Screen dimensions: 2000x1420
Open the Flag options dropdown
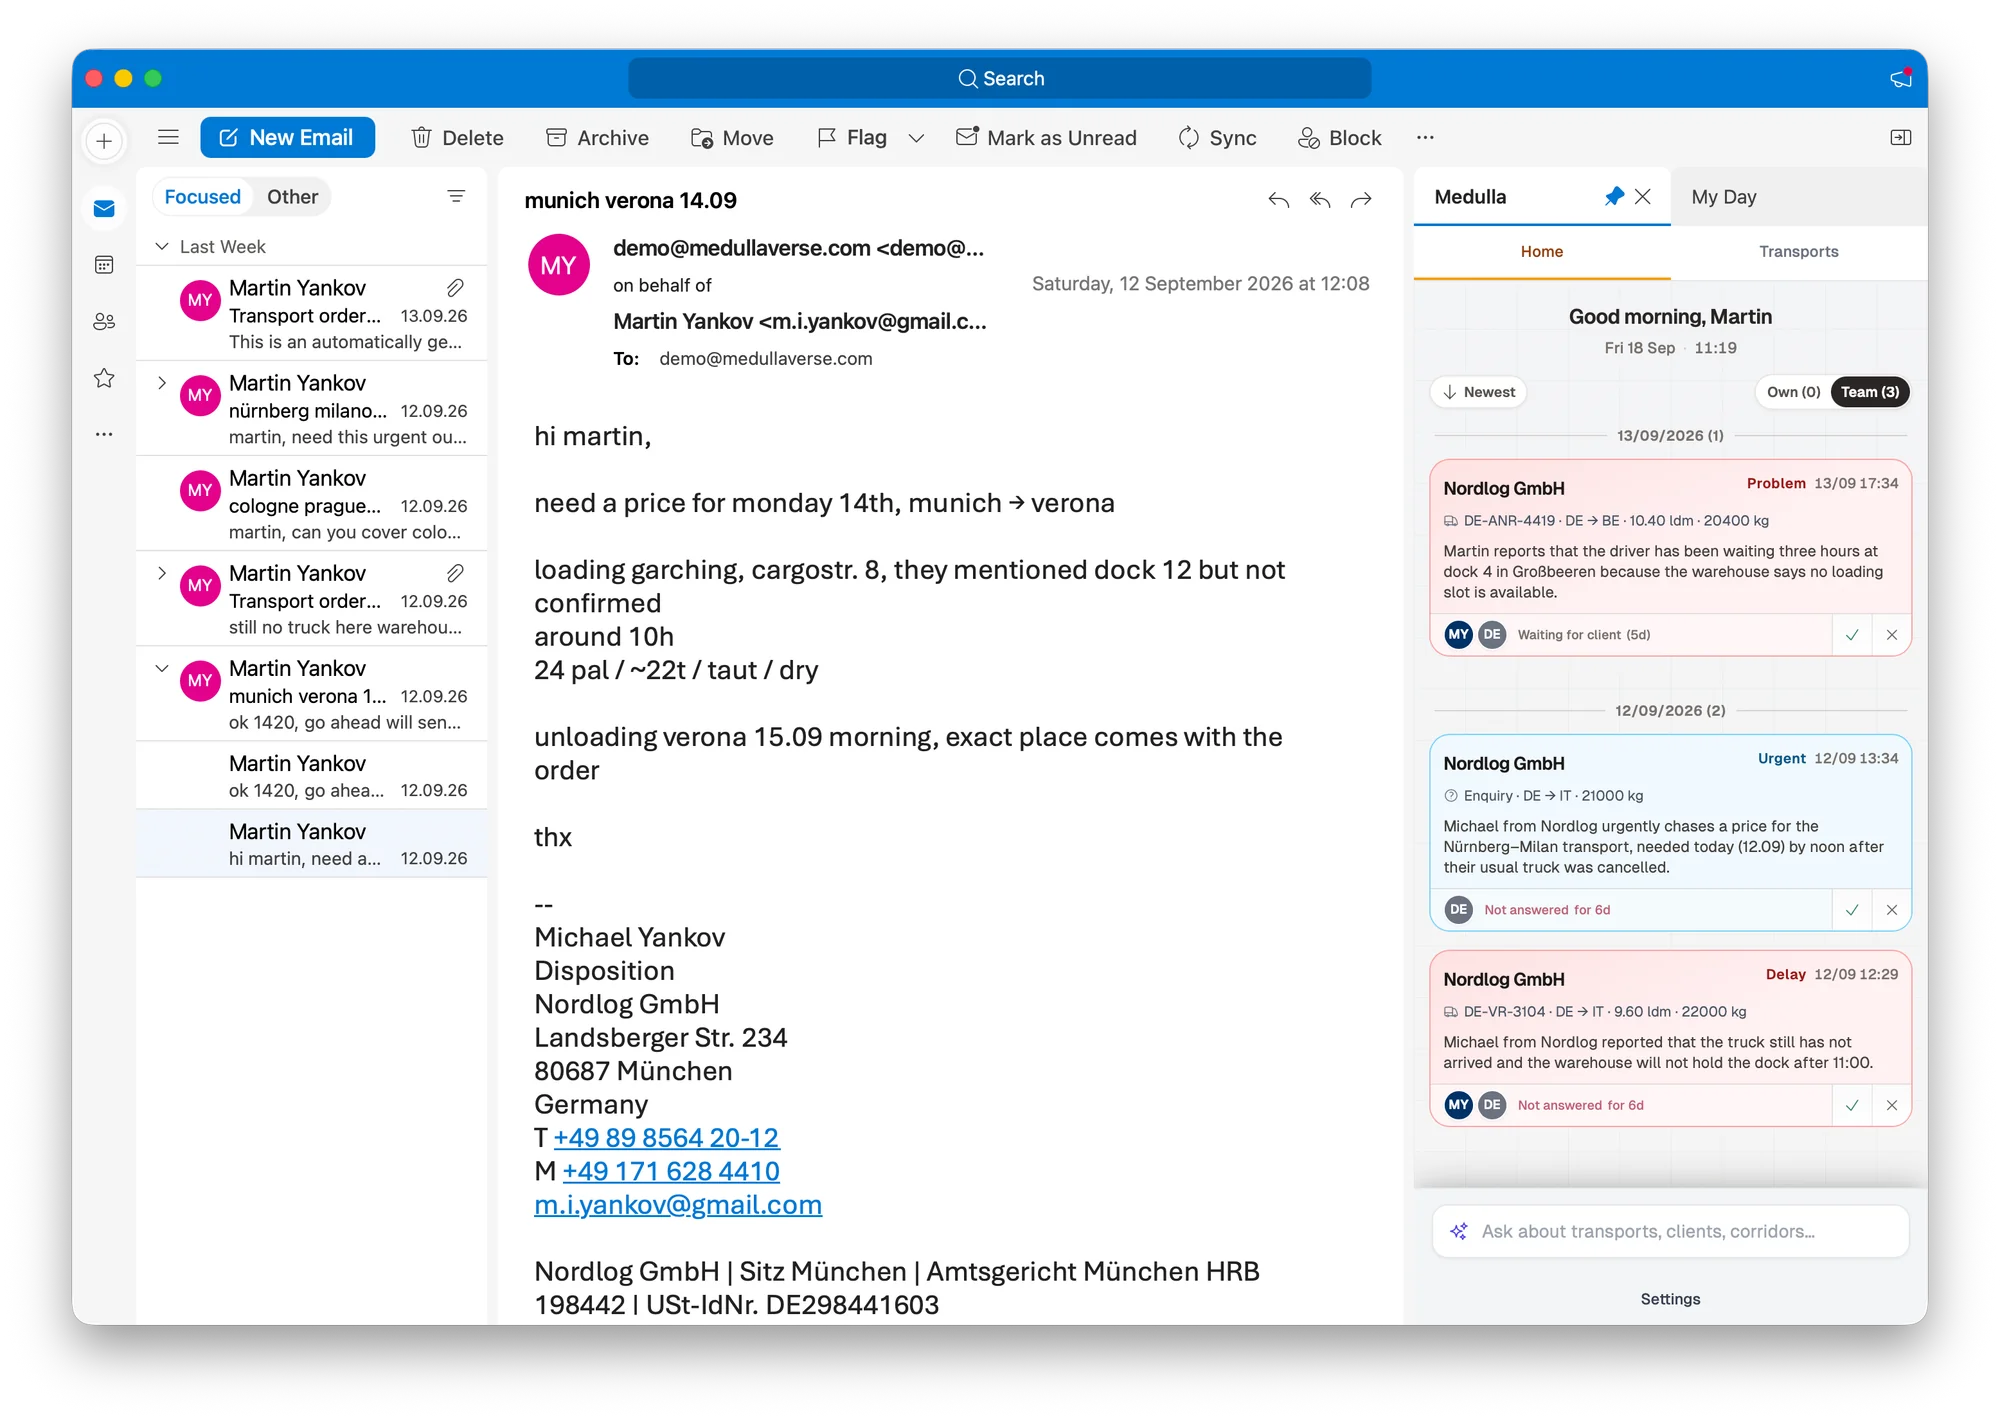[x=916, y=138]
